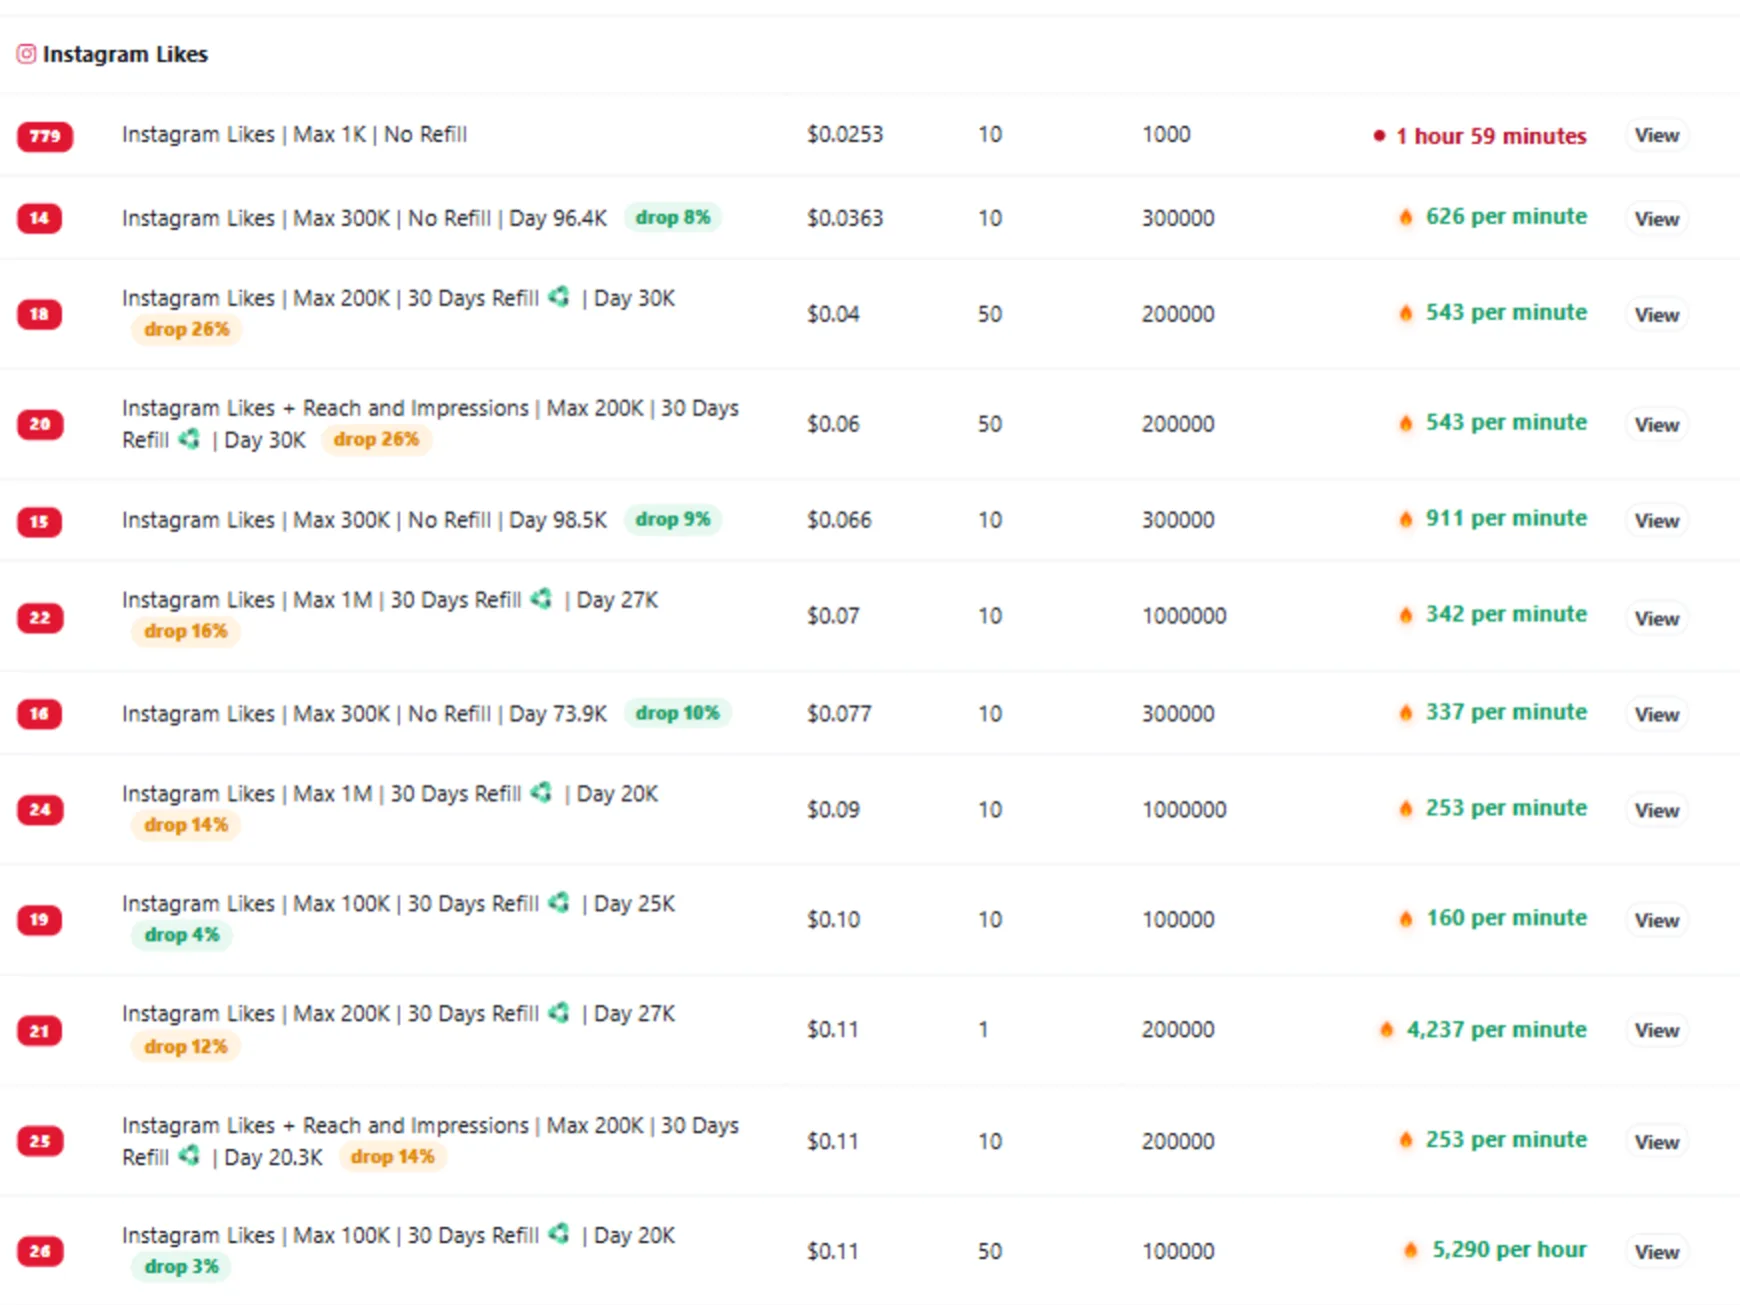Select 'Instagram Likes | Max 300K | No Refill | Day 73.9K'
This screenshot has height=1305, width=1740.
pyautogui.click(x=365, y=714)
